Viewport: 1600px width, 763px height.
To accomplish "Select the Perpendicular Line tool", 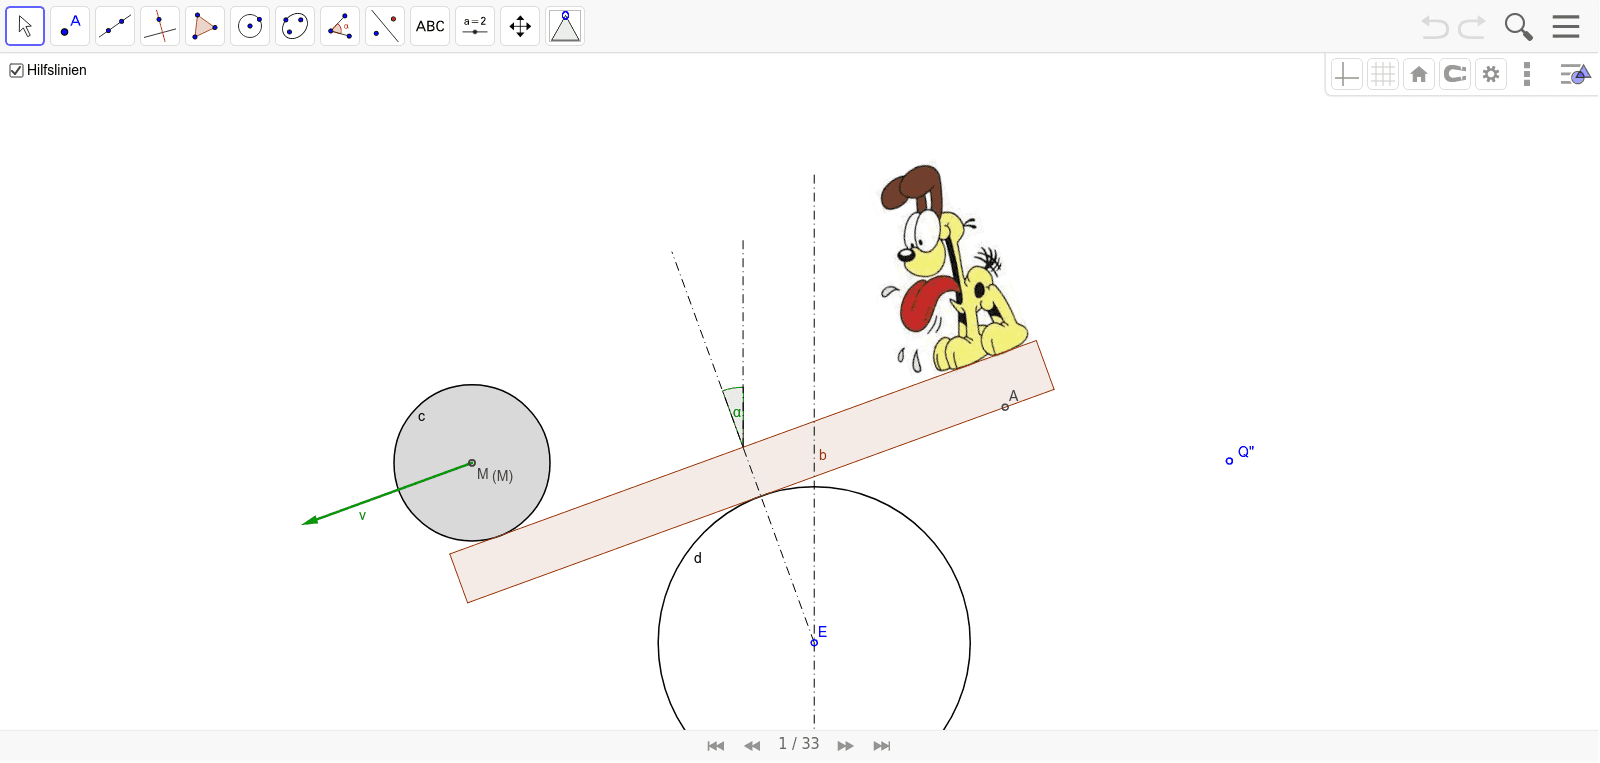I will [x=160, y=26].
